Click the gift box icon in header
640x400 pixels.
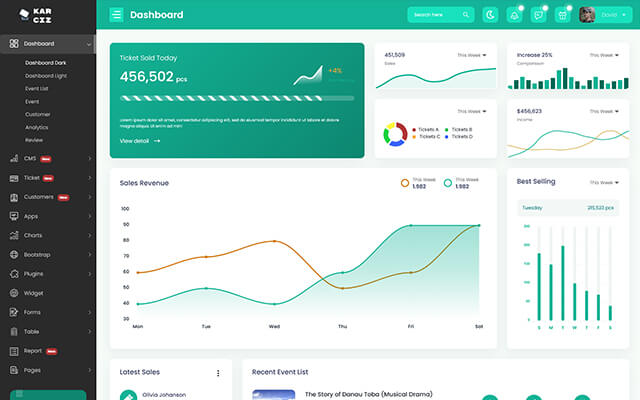click(562, 15)
